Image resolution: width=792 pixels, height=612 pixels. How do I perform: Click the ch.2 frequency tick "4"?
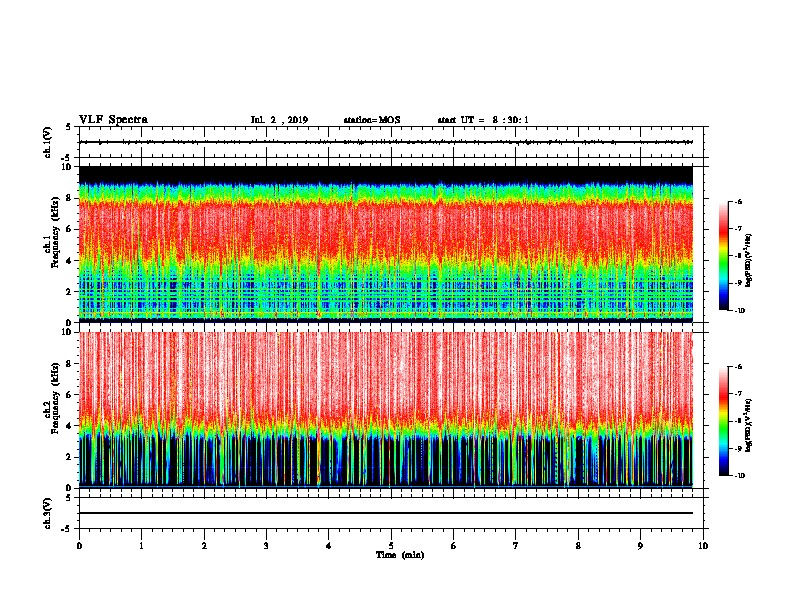pos(69,426)
